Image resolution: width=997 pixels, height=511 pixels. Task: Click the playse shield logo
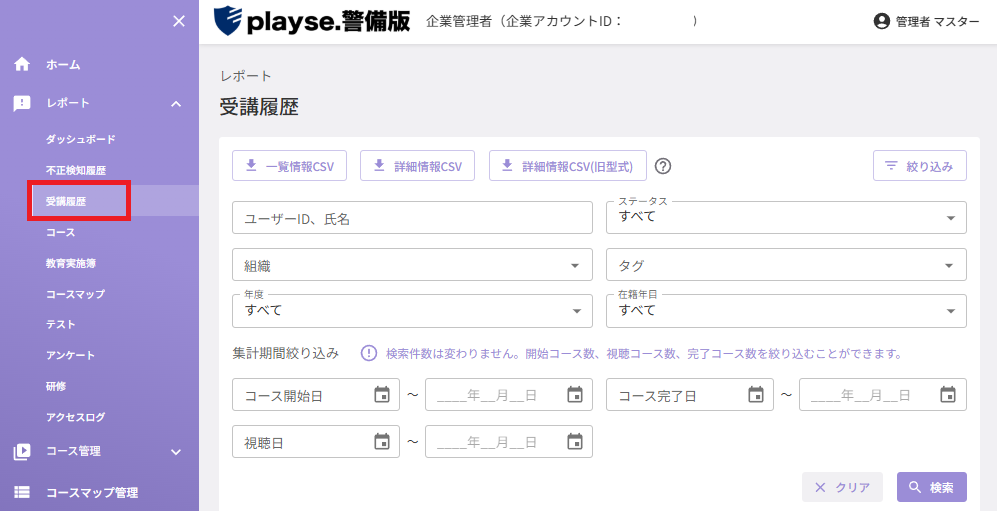click(228, 21)
